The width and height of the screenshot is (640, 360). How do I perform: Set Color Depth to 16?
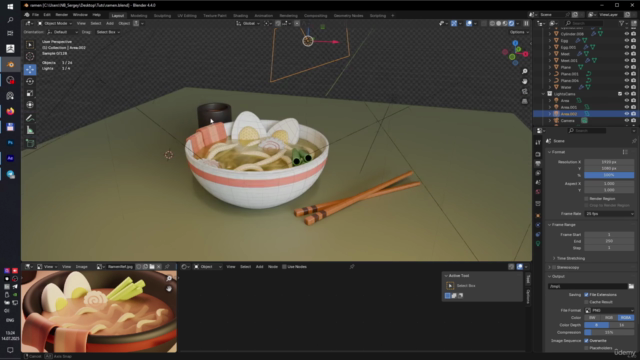coord(622,325)
